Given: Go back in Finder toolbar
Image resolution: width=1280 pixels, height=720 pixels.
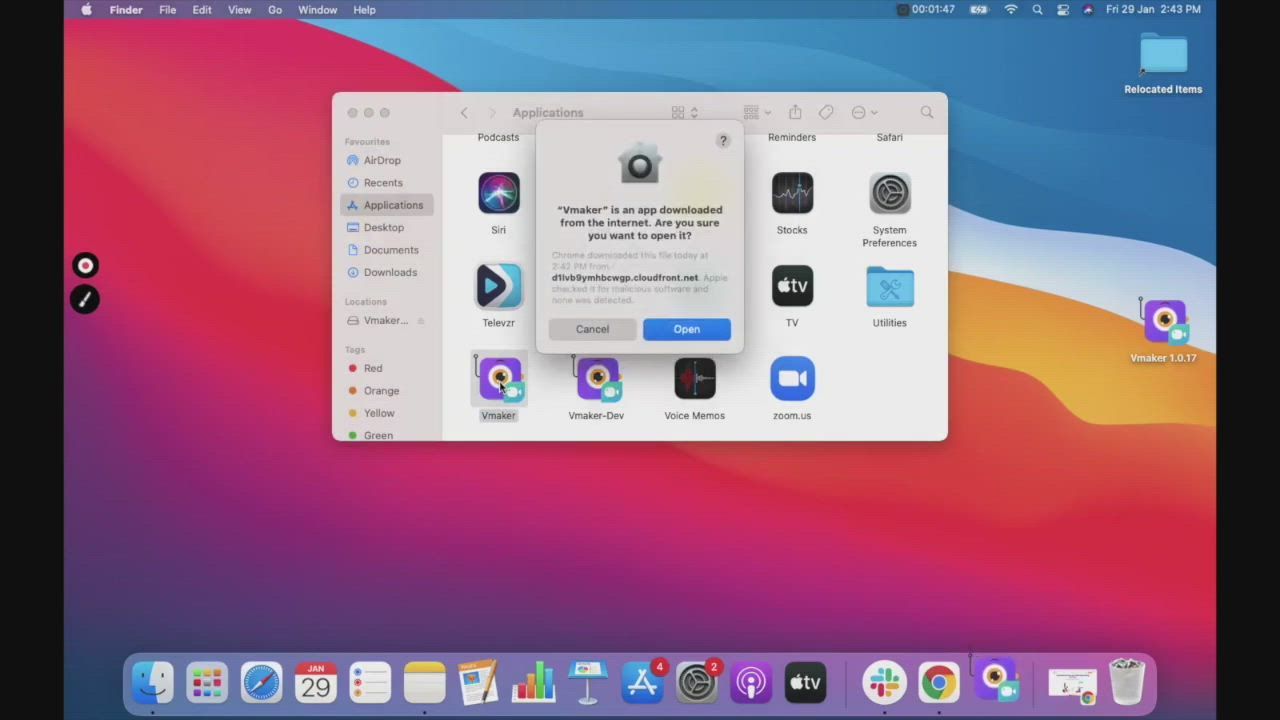Looking at the screenshot, I should click(x=464, y=113).
